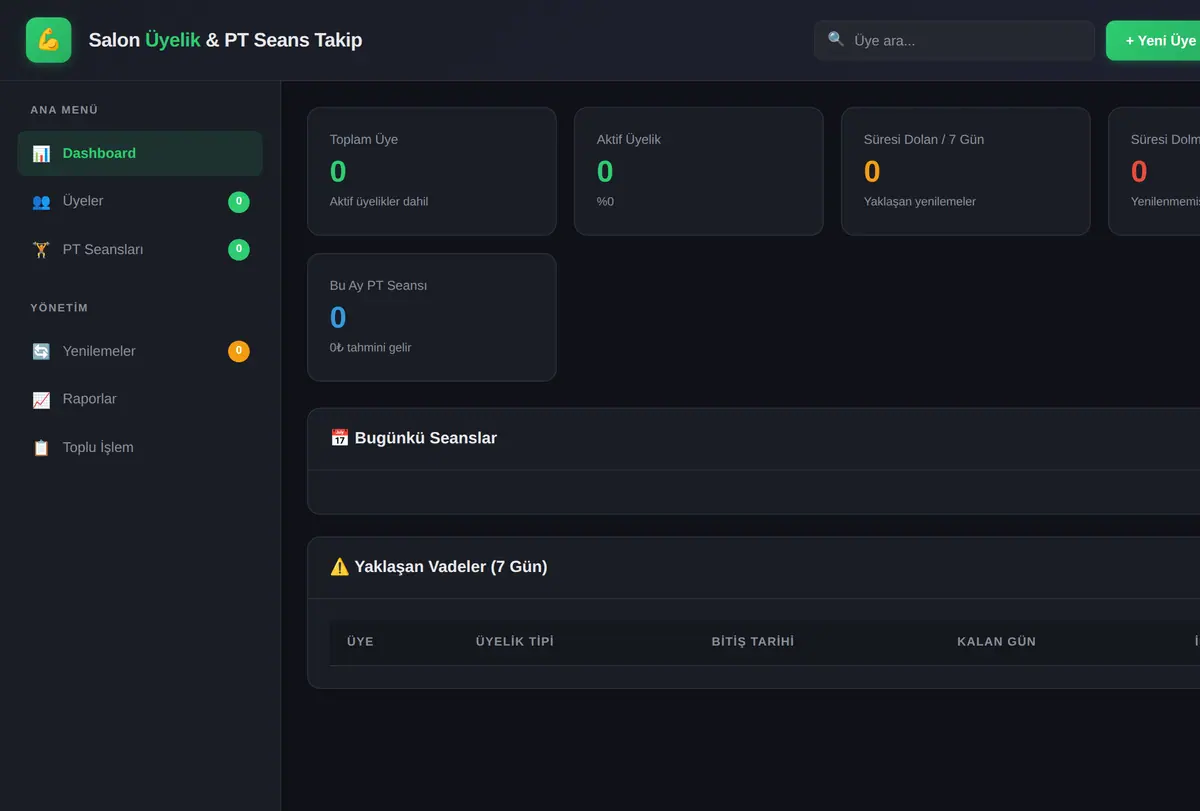Click the Raporlar trend chart icon
Image resolution: width=1200 pixels, height=811 pixels.
41,399
